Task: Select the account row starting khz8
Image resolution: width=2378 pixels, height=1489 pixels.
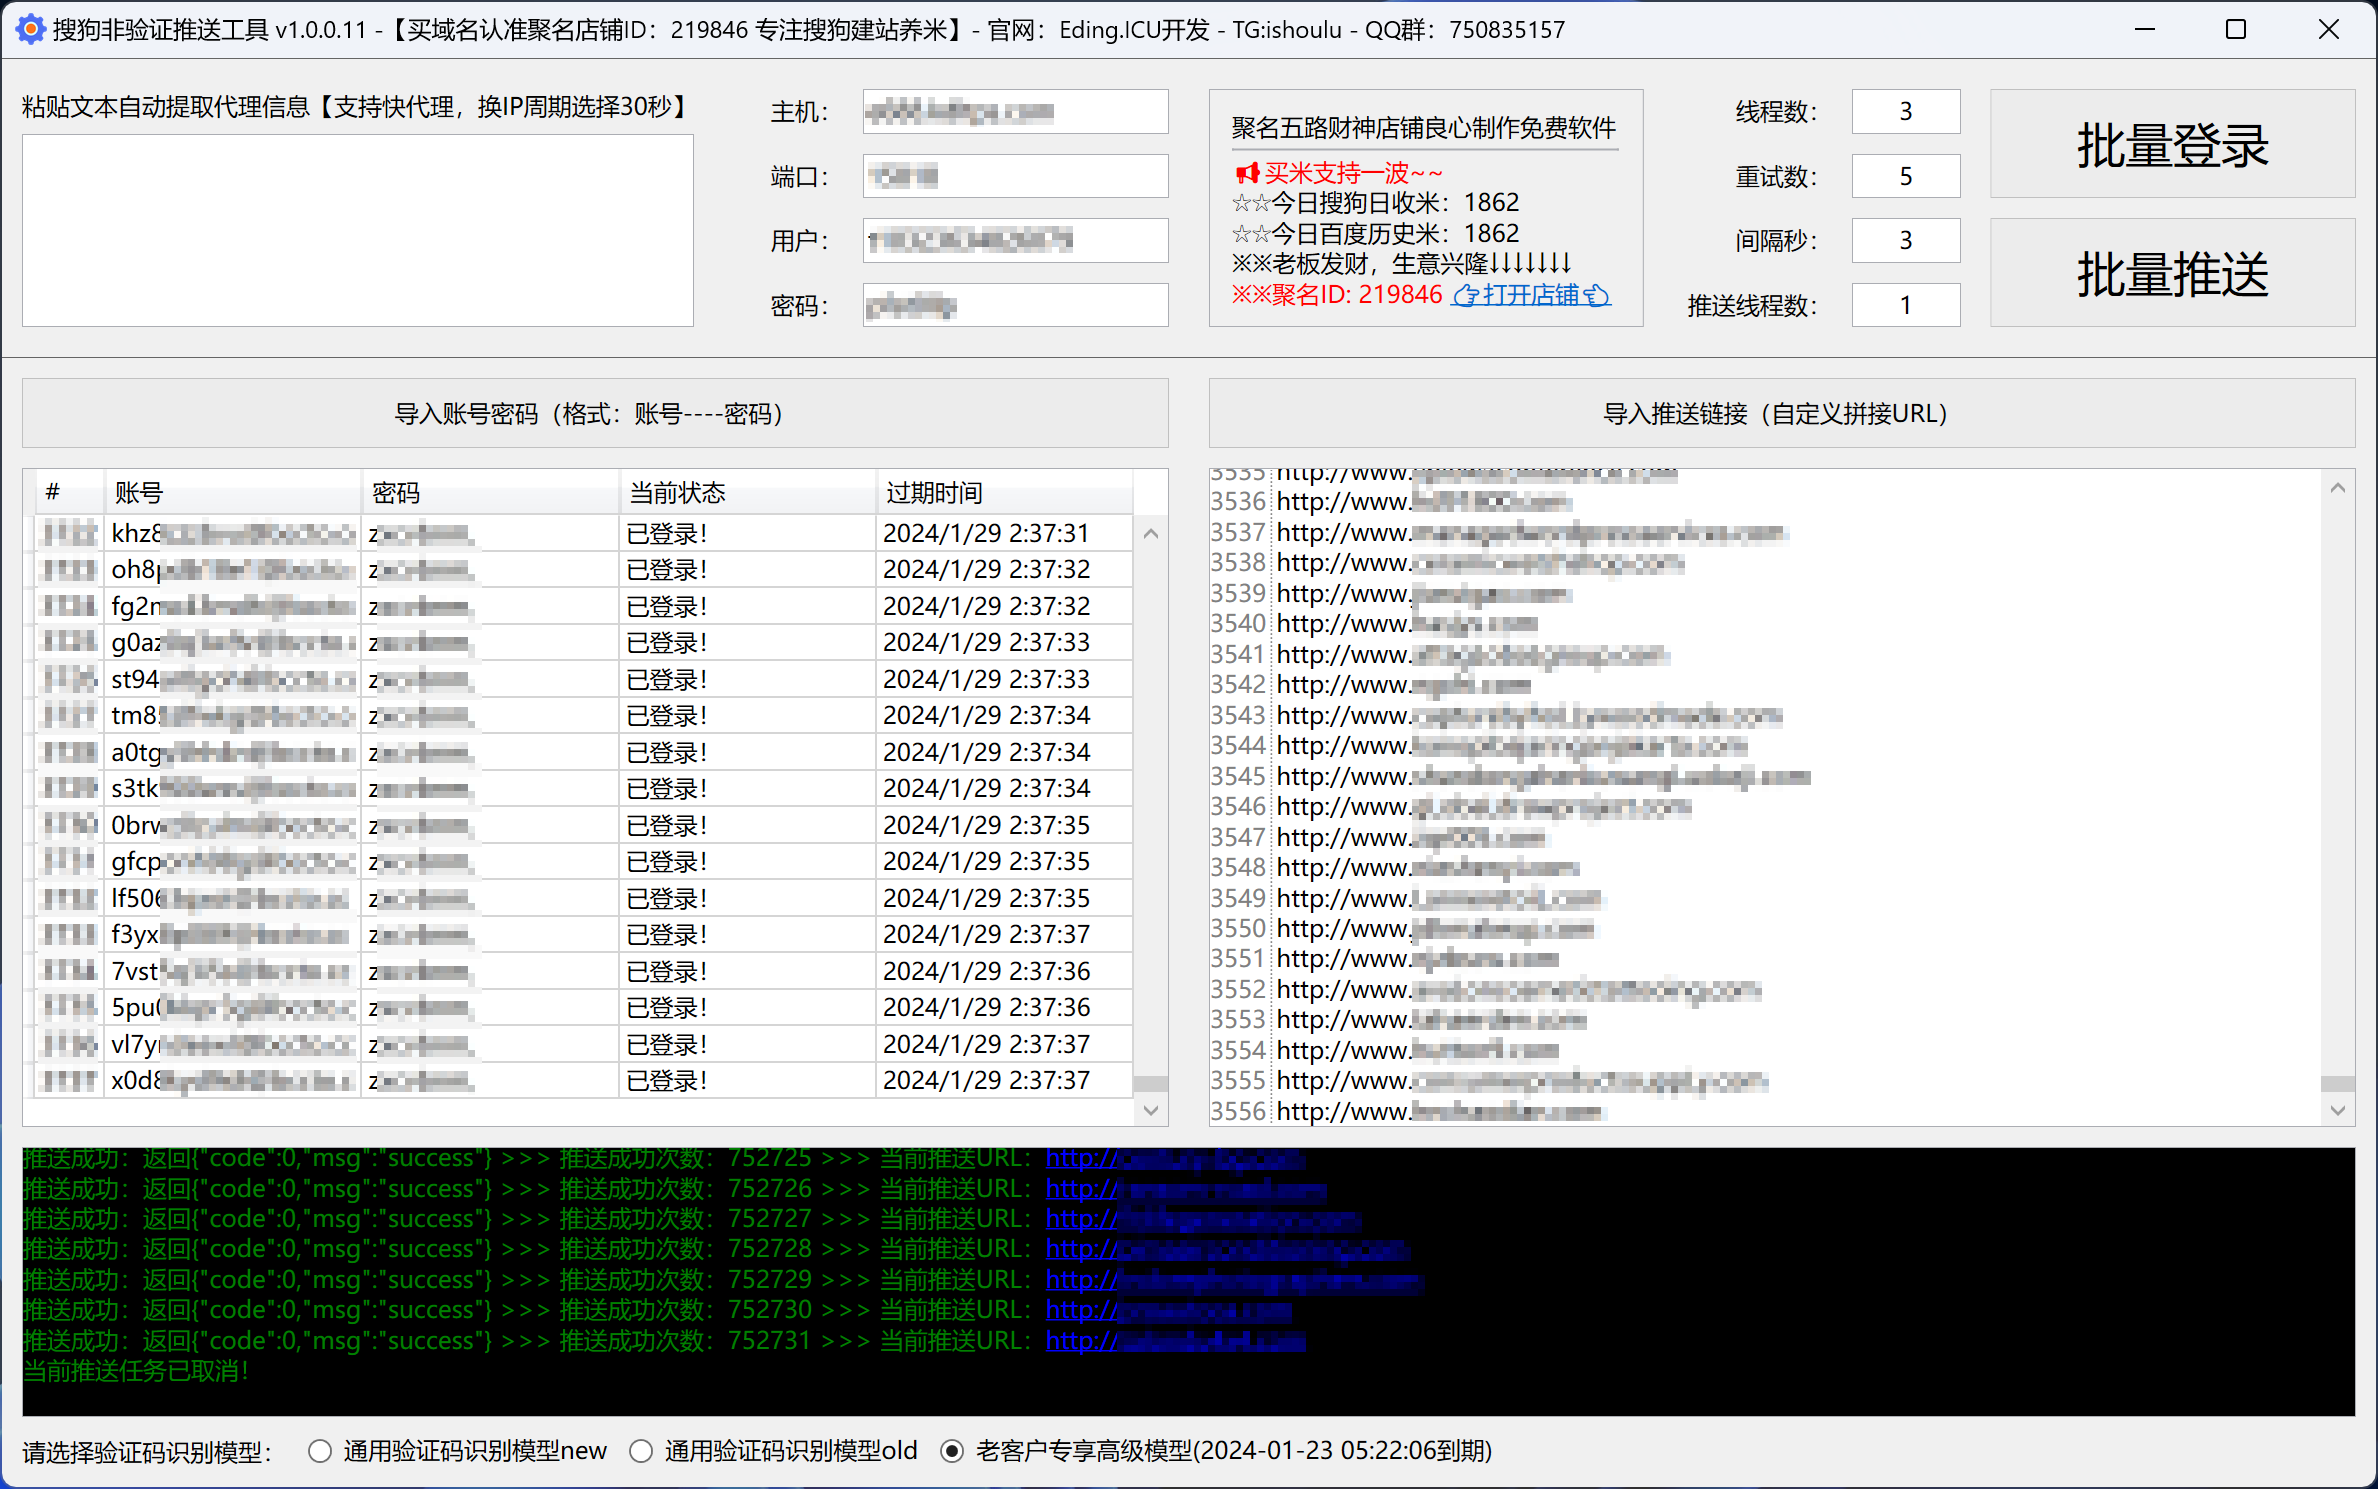Action: pos(584,534)
